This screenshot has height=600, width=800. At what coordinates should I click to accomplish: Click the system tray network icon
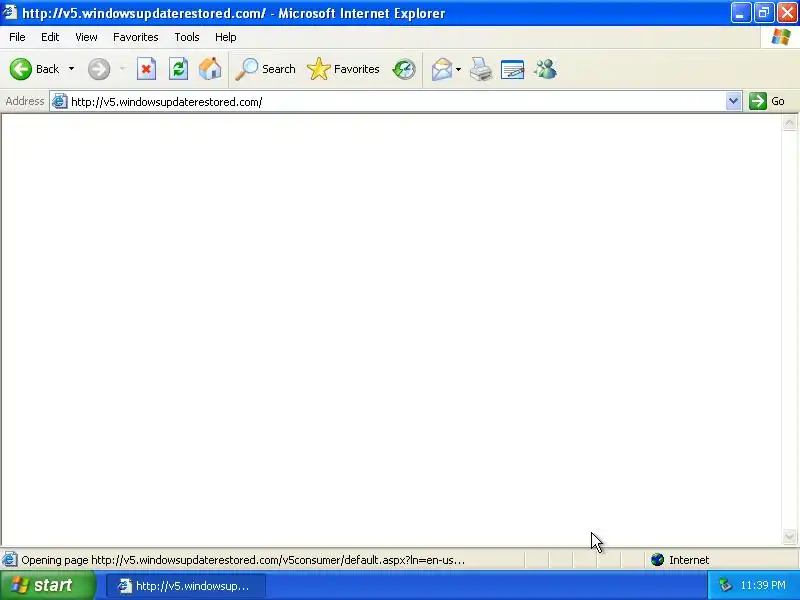[725, 585]
